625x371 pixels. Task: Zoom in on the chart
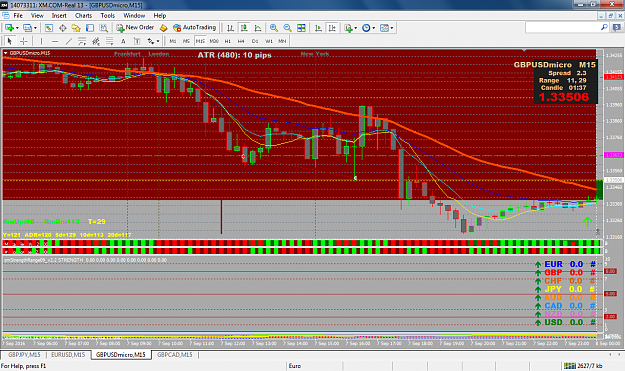pos(273,28)
